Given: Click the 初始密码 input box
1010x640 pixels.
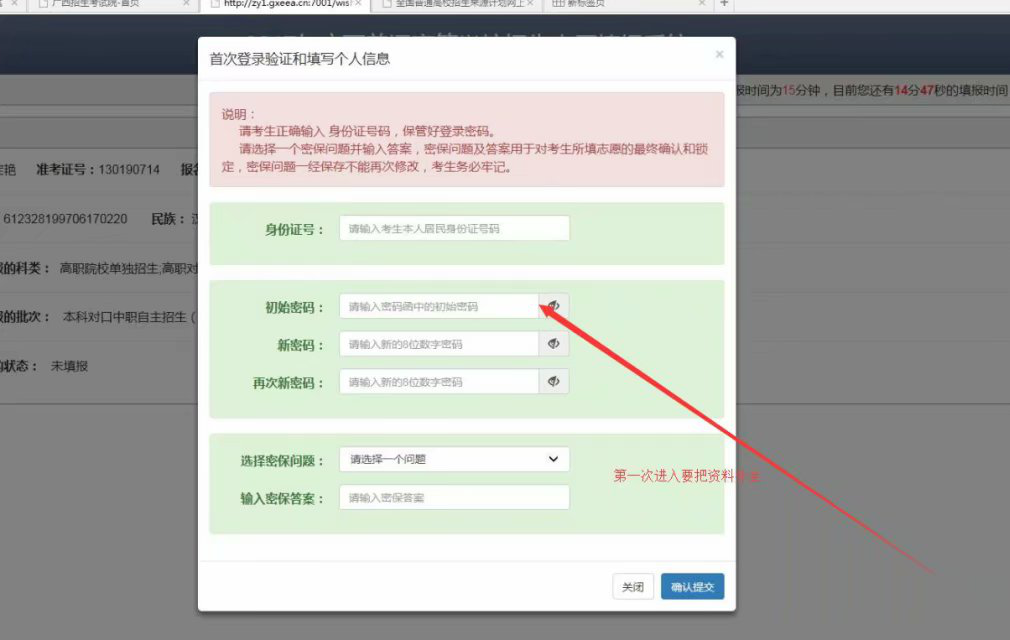Looking at the screenshot, I should 438,306.
